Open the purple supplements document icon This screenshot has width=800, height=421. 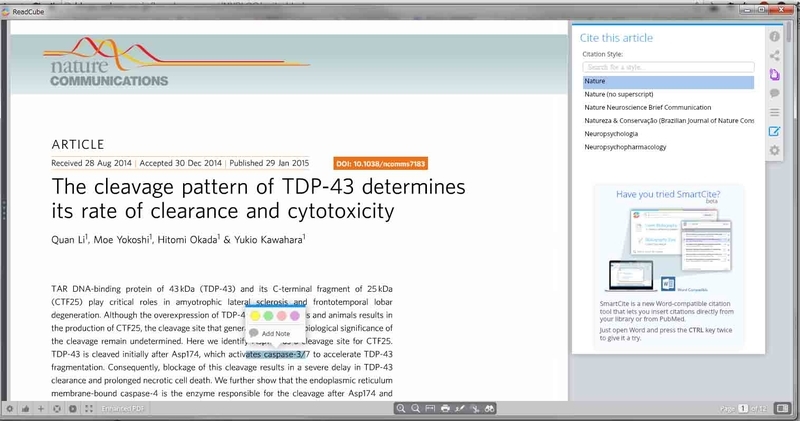(x=774, y=75)
